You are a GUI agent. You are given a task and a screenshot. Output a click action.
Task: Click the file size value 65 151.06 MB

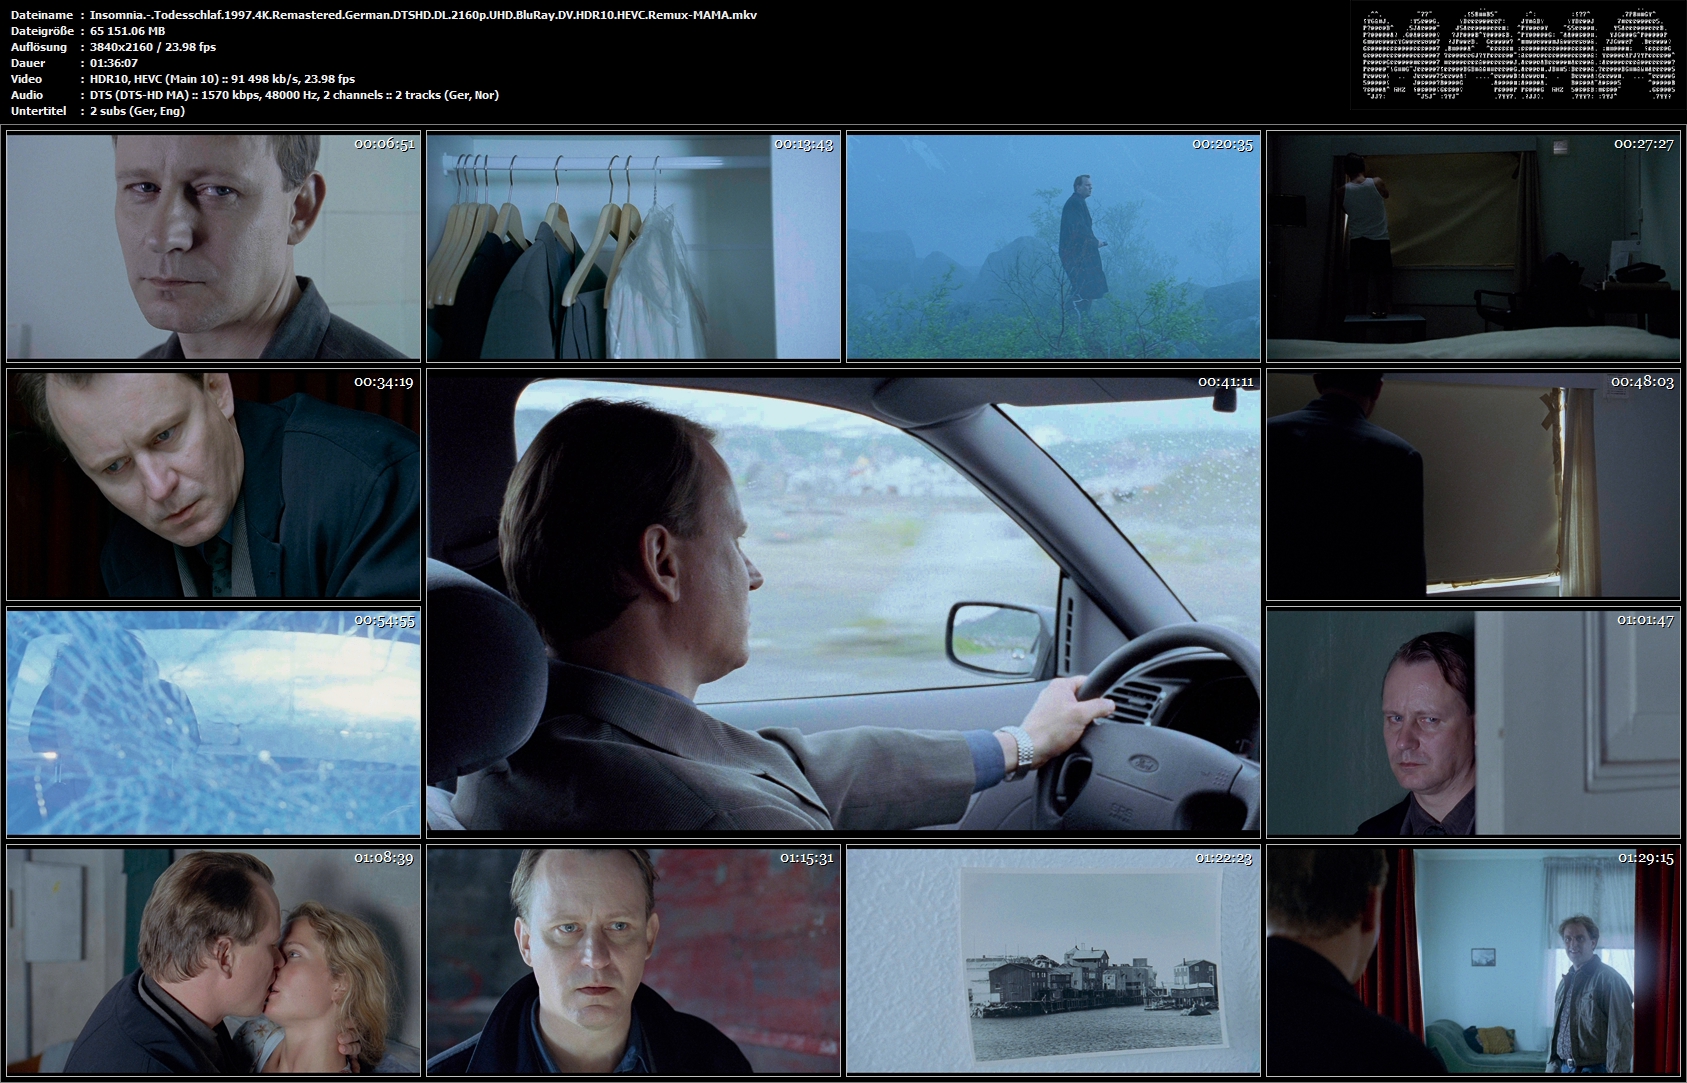coord(127,31)
